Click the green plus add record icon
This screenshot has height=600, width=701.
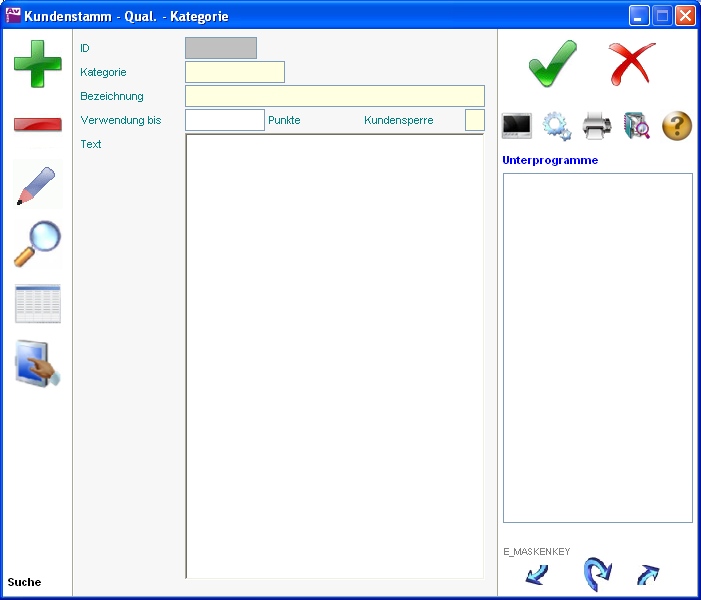coord(37,64)
